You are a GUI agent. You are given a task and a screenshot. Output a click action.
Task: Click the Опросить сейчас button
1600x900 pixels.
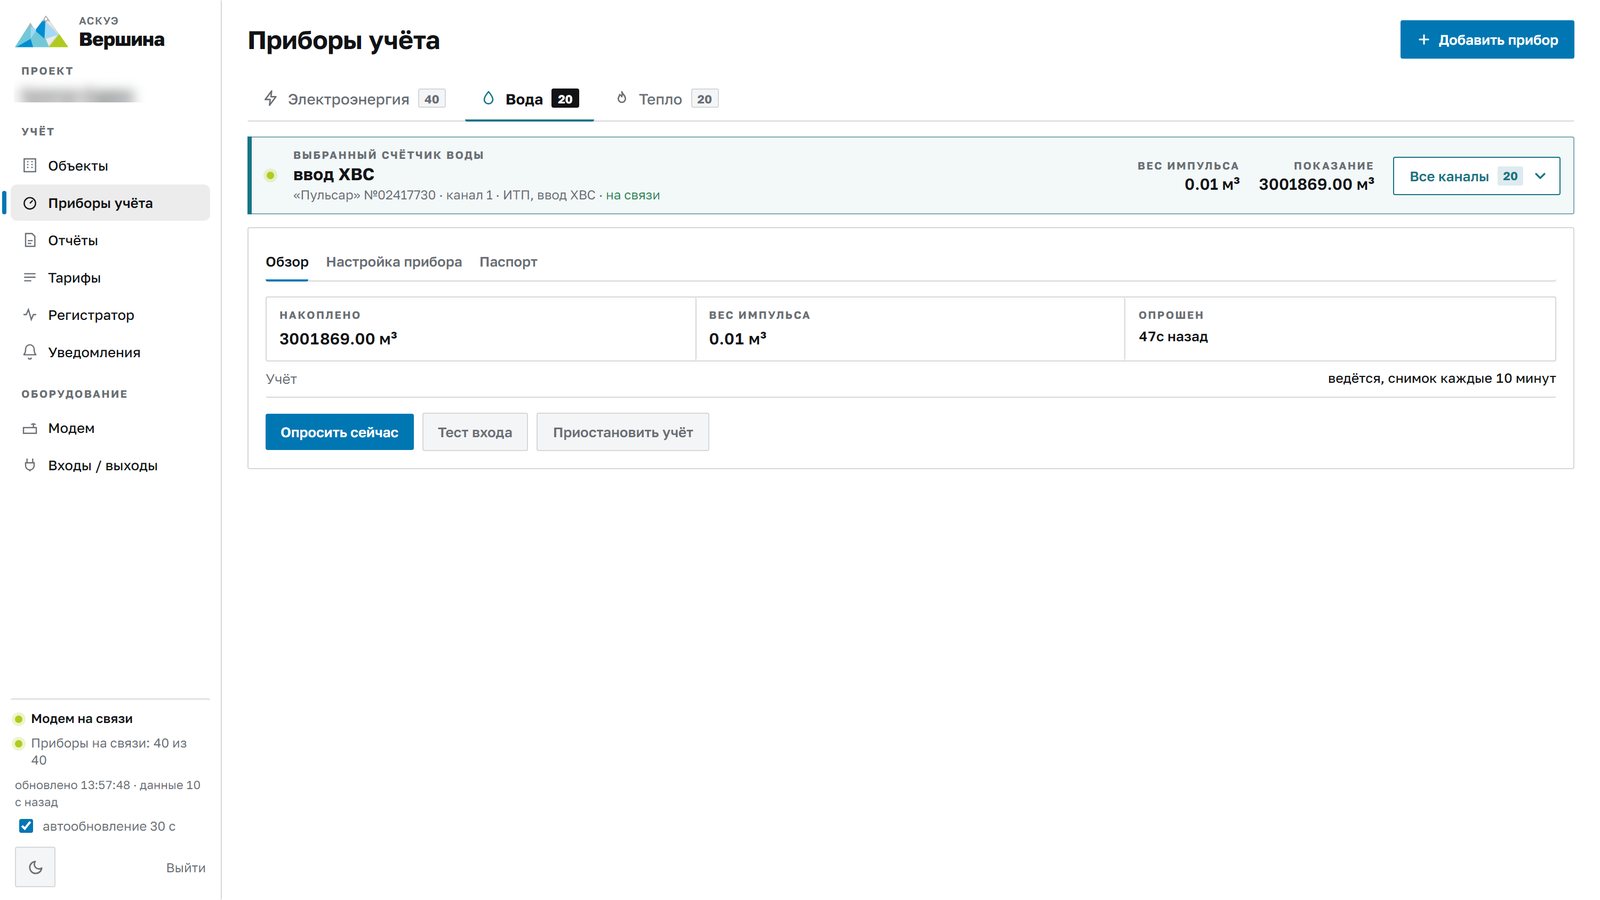click(339, 432)
